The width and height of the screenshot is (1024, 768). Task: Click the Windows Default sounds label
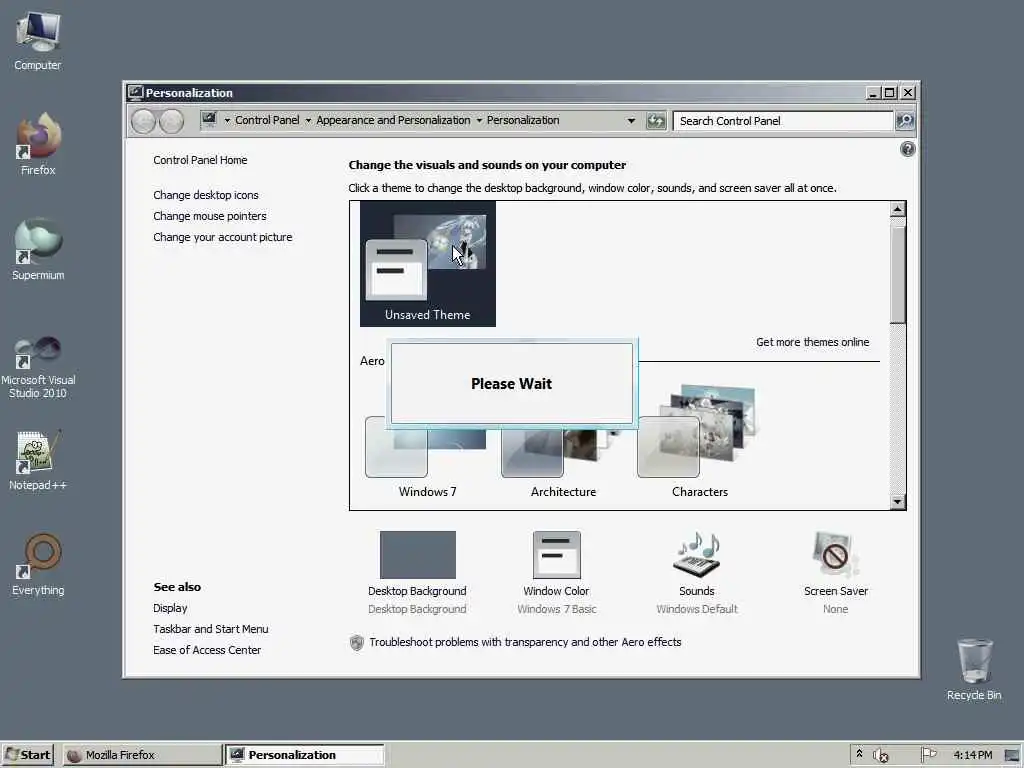coord(697,609)
